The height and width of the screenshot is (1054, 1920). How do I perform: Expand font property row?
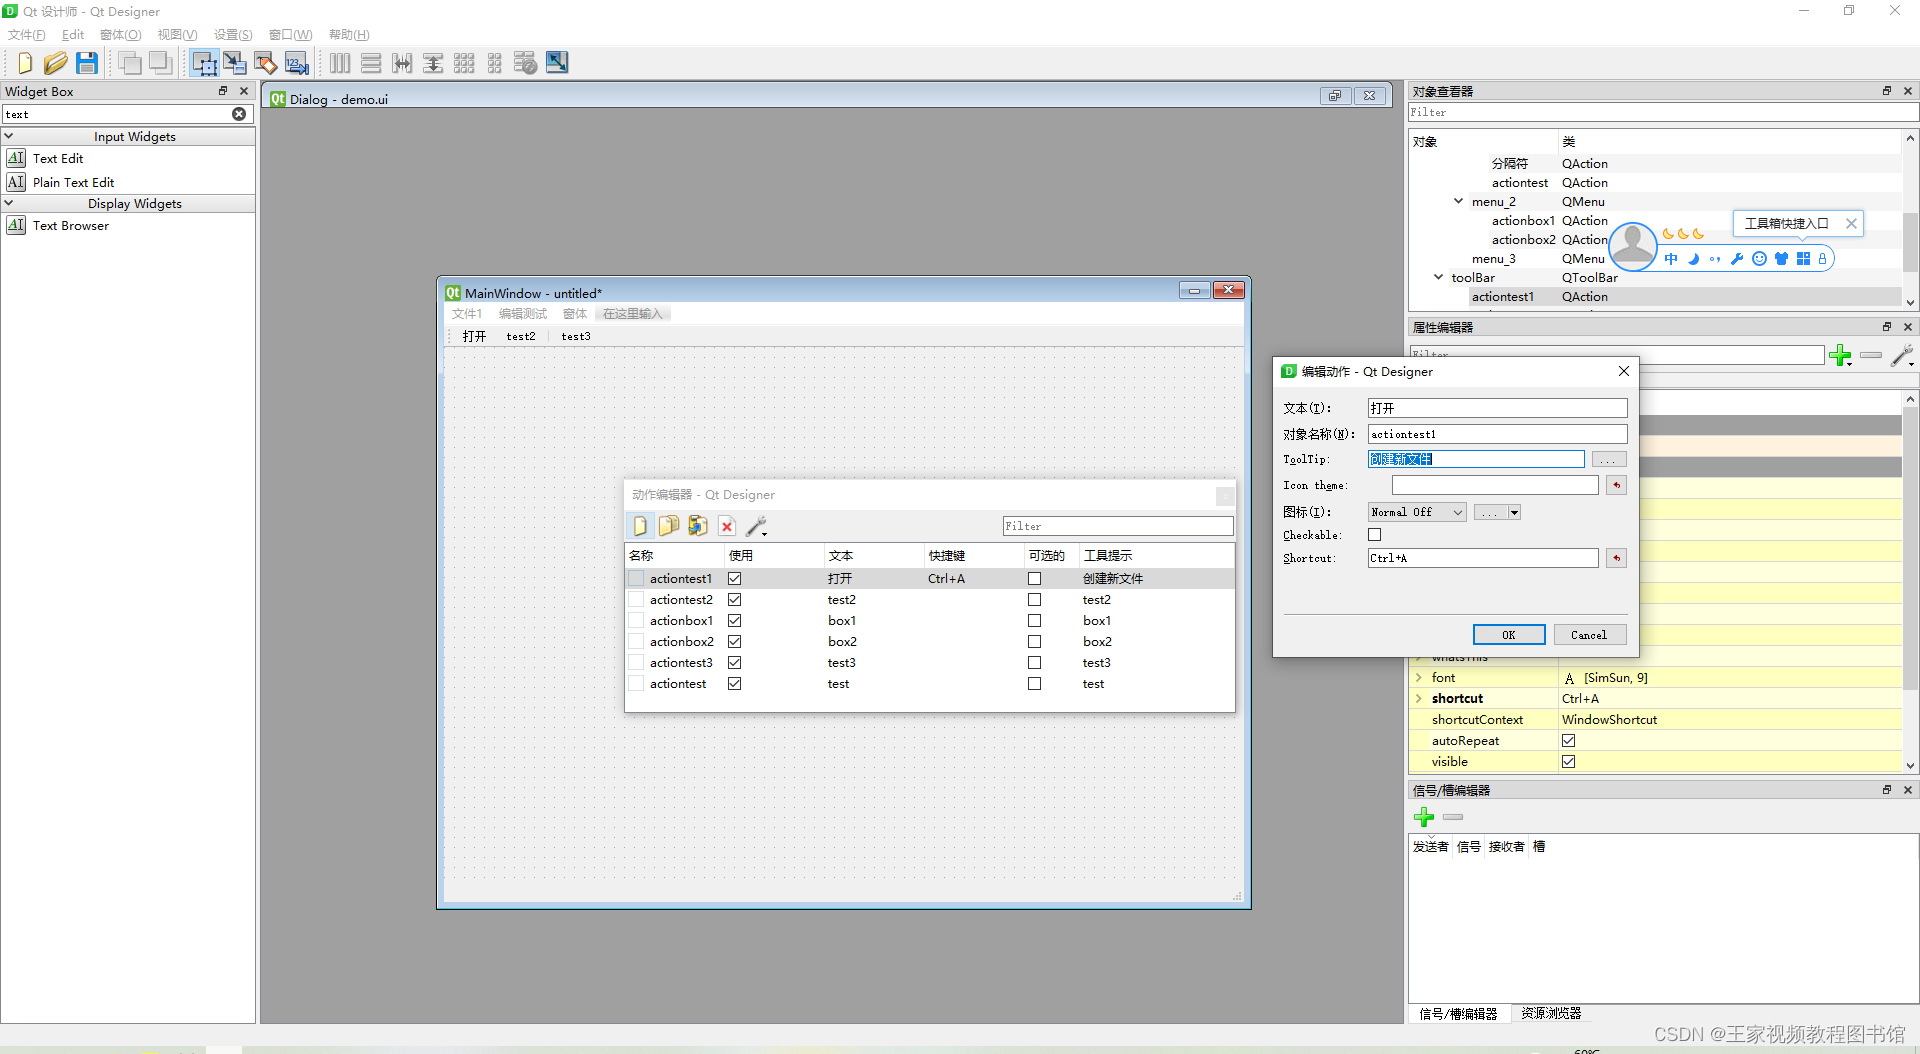click(x=1419, y=678)
